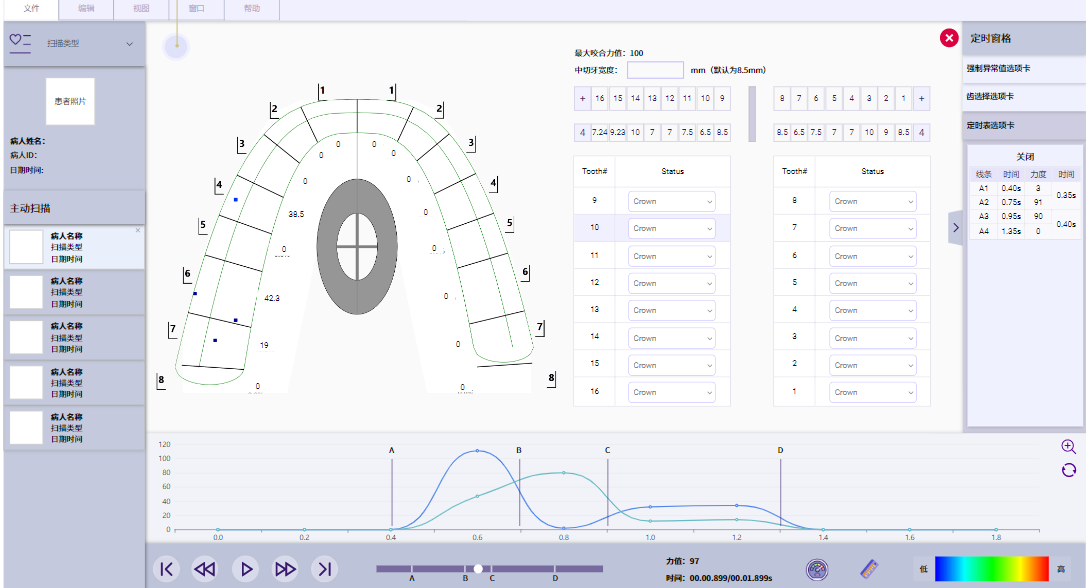Click the white knob on timeline slider

[x=478, y=568]
